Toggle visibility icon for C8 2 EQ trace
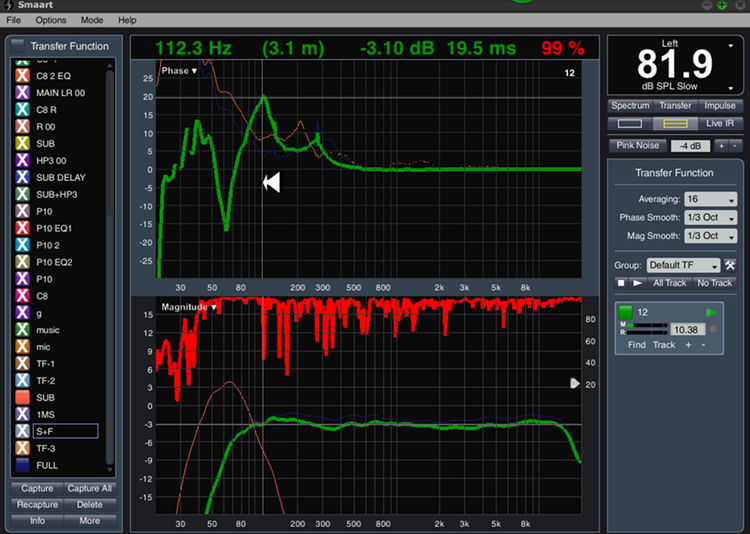750x534 pixels. click(22, 76)
